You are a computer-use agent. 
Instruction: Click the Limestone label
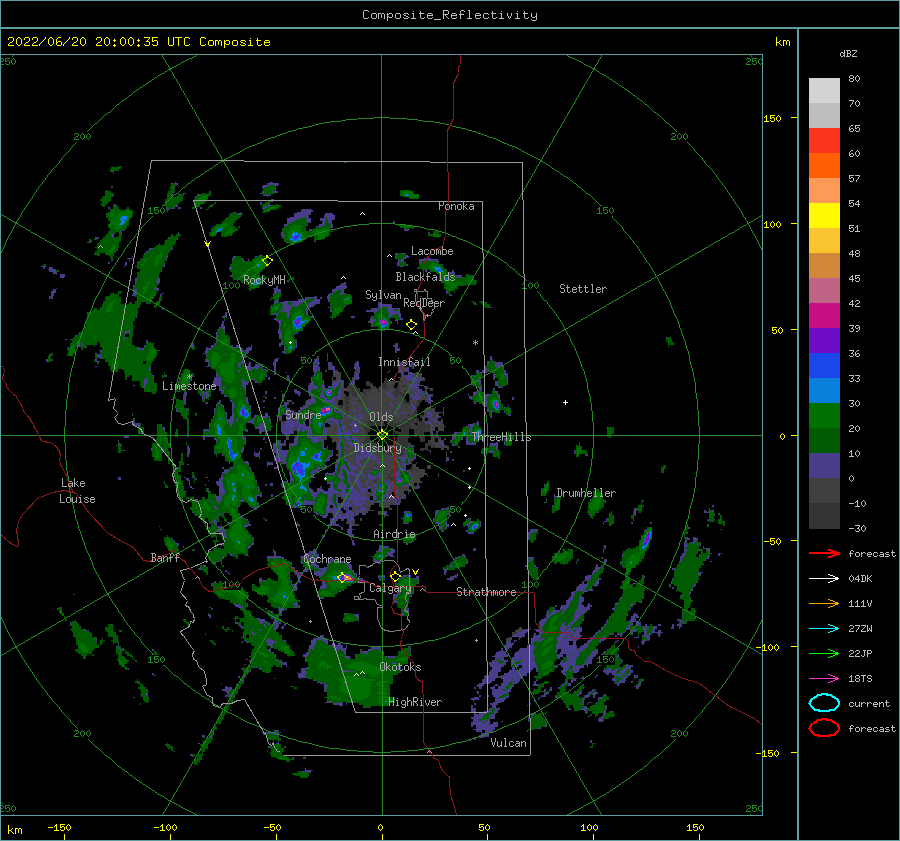(x=189, y=386)
